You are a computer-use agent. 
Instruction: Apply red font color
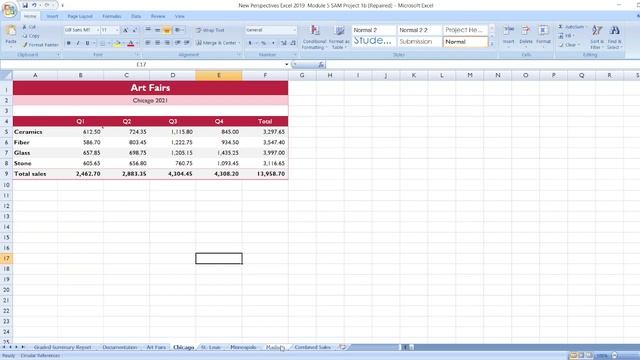click(131, 43)
